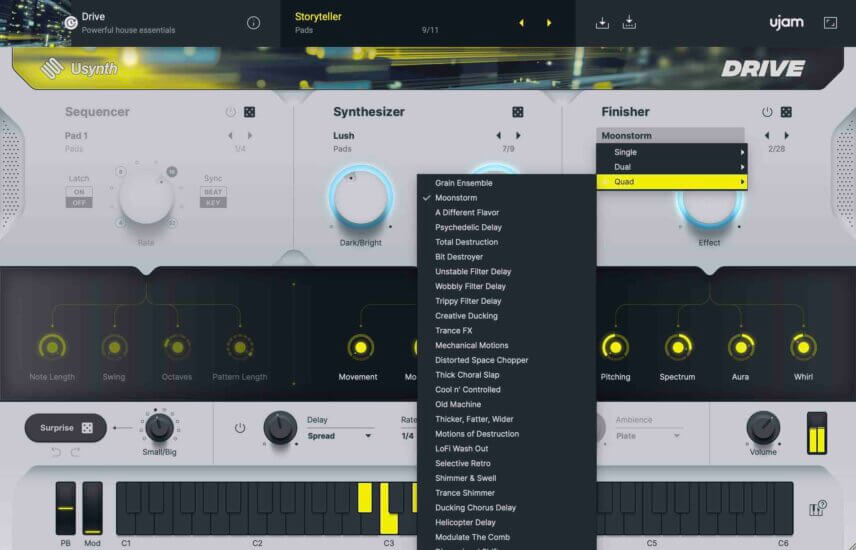Click the Delay amount knob
856x550 pixels.
tap(280, 428)
